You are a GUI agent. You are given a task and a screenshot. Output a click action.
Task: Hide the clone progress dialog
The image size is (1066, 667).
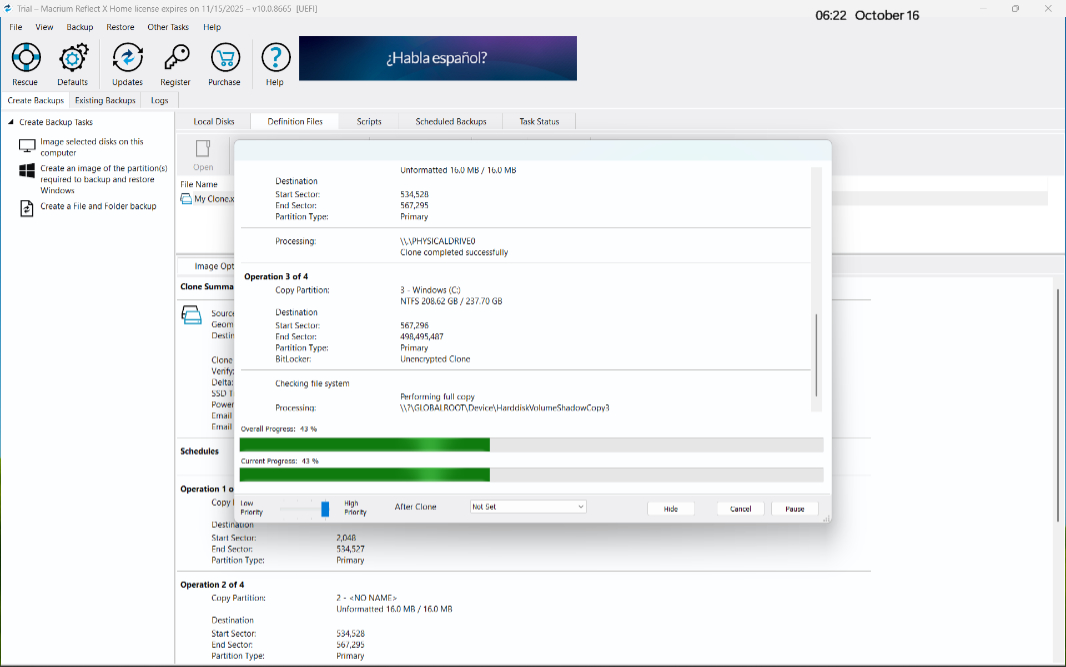coord(670,509)
